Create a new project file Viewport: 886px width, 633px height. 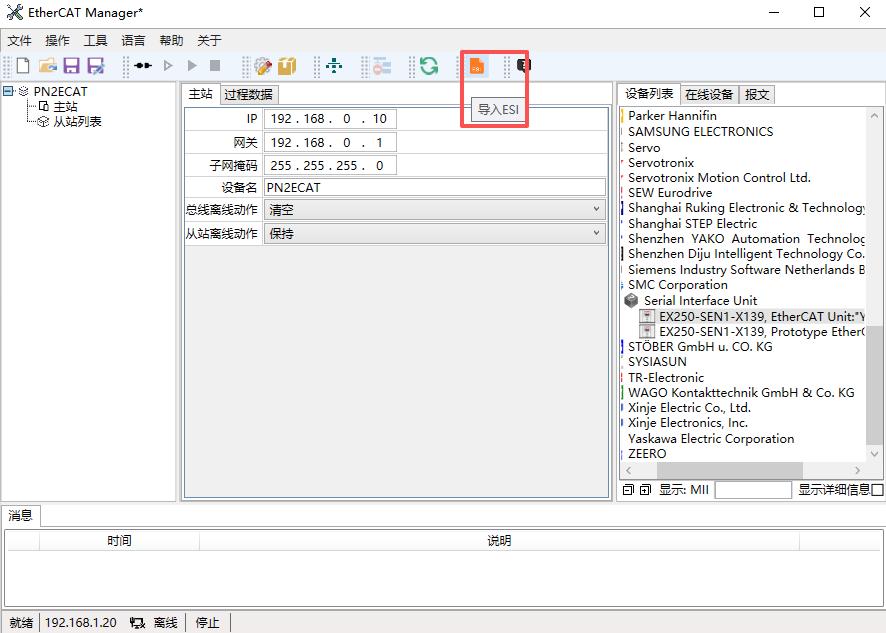(22, 66)
